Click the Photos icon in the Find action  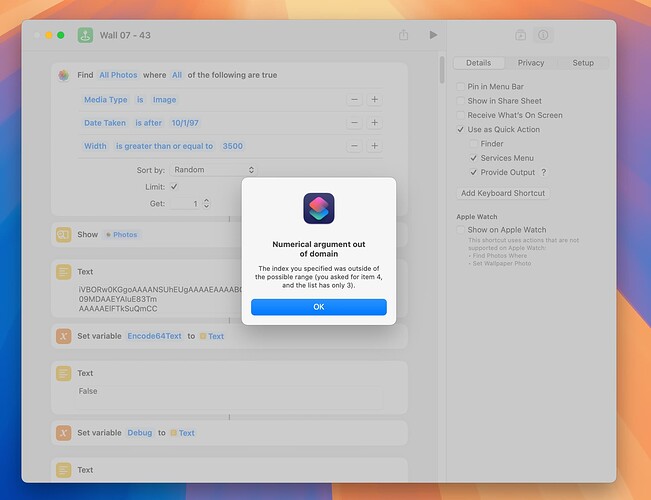tap(64, 75)
